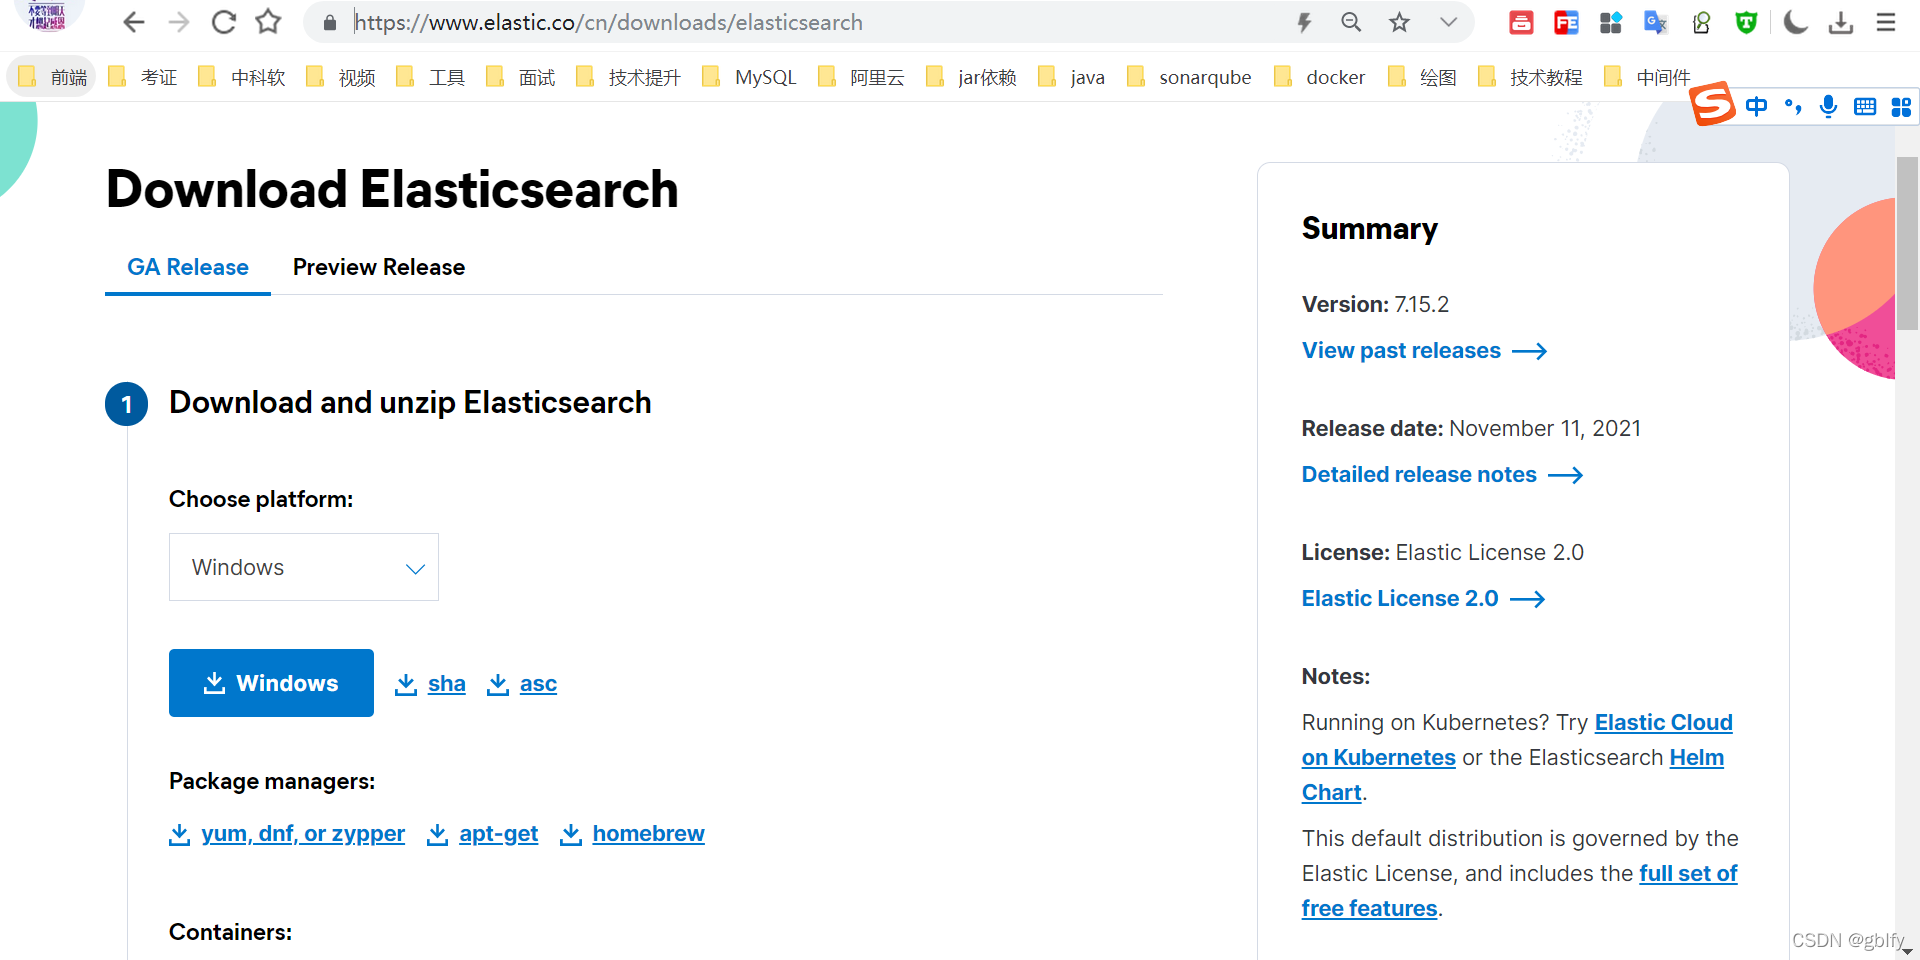Click the browser forward arrow
This screenshot has height=960, width=1920.
click(x=179, y=22)
